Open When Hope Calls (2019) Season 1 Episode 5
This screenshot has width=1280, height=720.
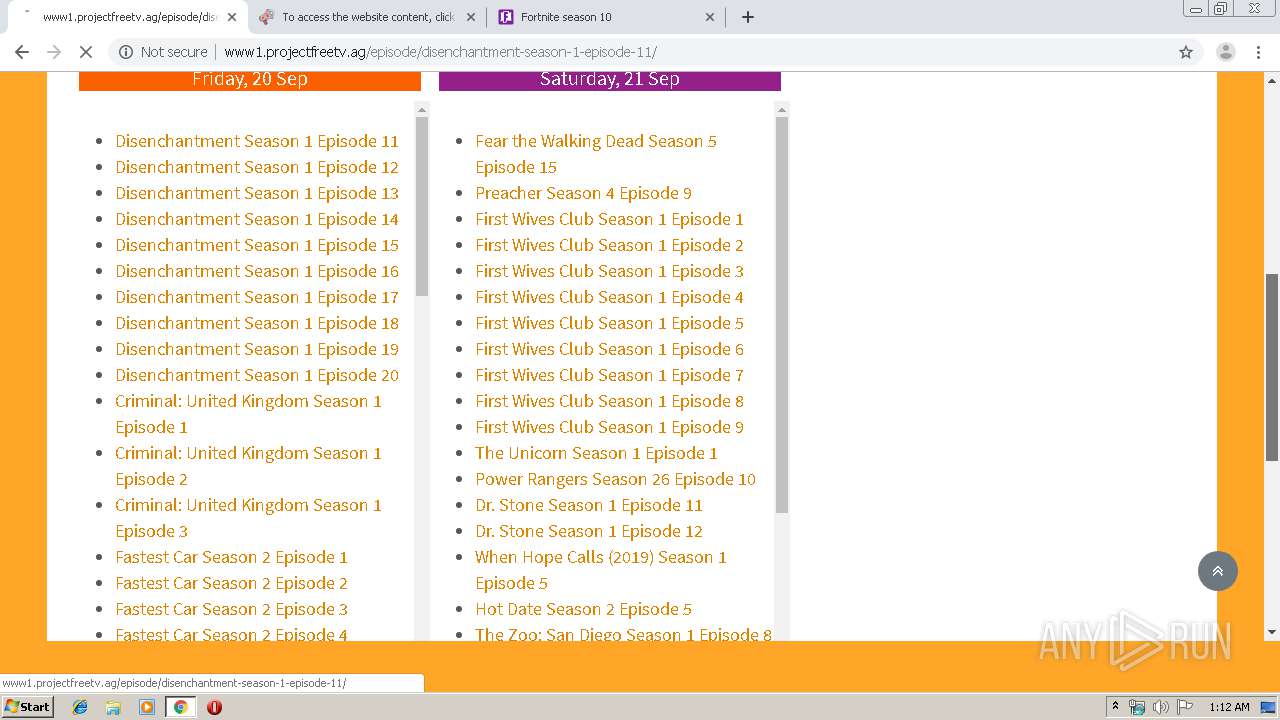point(601,570)
